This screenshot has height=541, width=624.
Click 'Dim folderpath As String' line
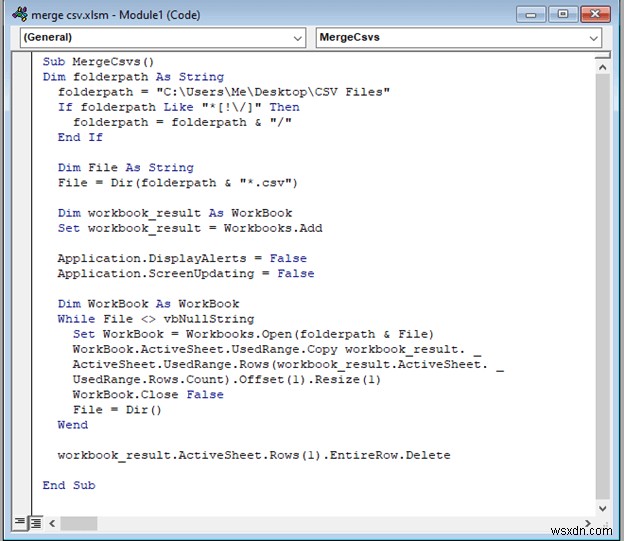tap(133, 77)
